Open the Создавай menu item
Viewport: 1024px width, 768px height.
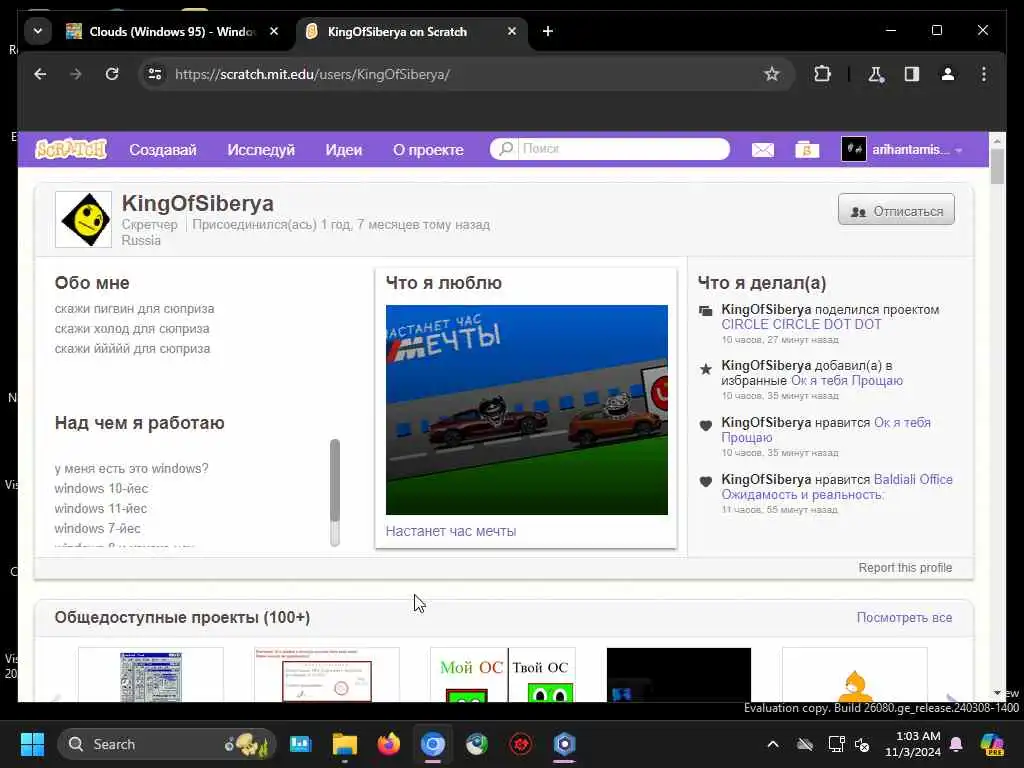point(163,150)
